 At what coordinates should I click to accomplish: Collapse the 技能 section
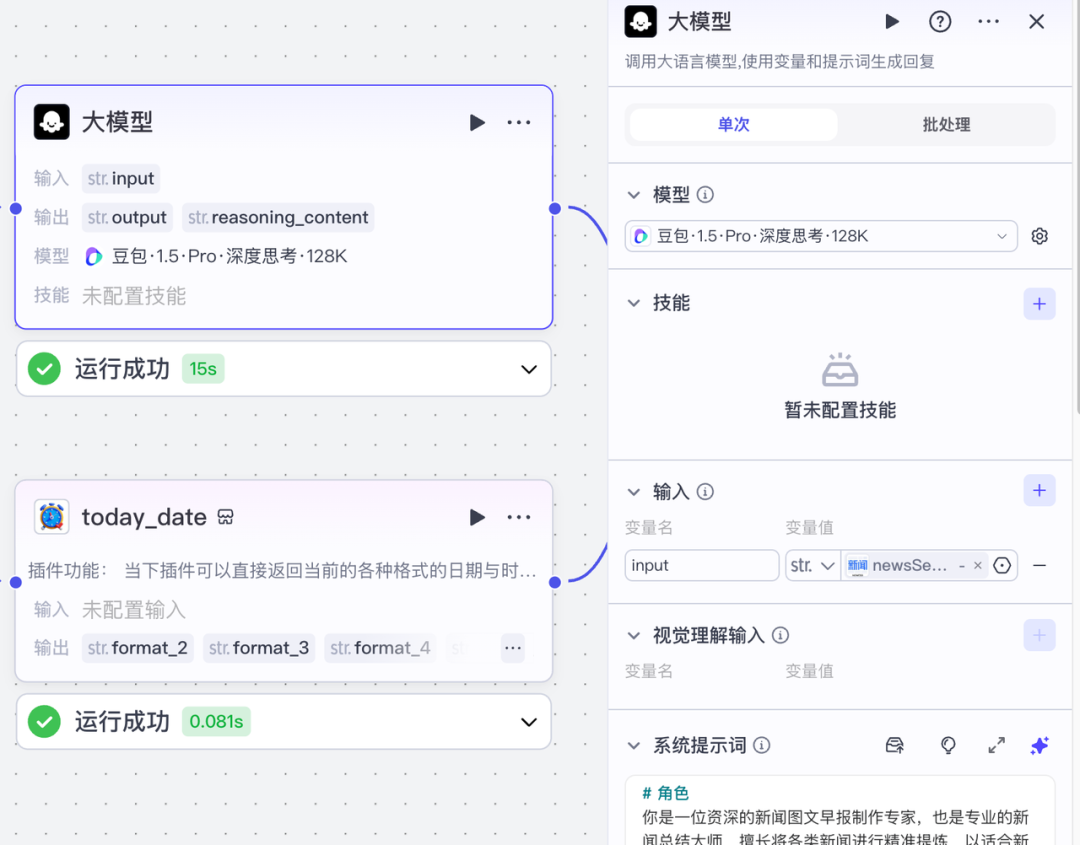pos(633,303)
